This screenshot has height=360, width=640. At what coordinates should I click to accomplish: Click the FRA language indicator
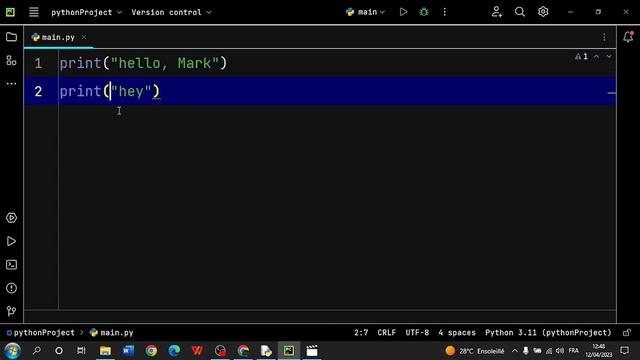[x=573, y=351]
